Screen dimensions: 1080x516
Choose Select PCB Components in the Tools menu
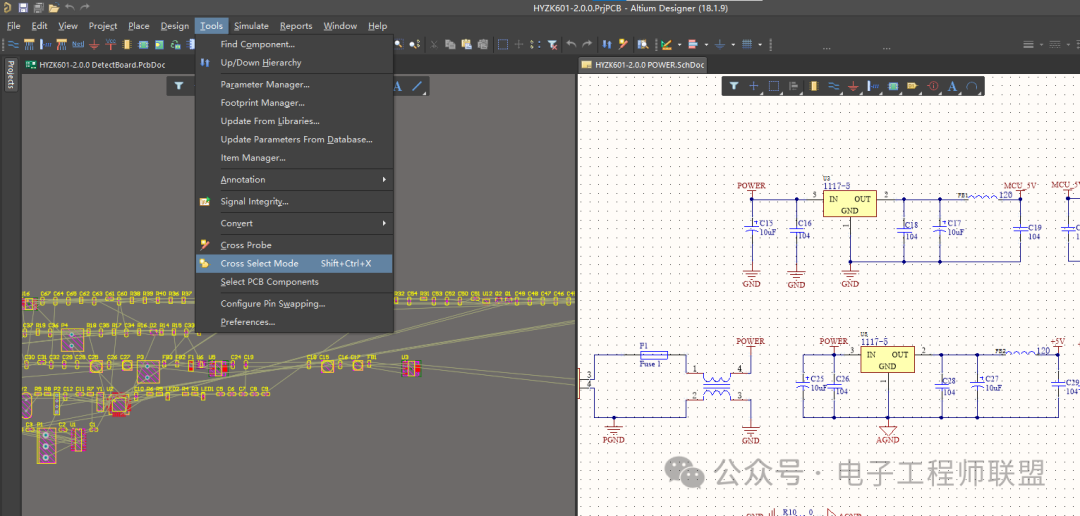point(294,282)
